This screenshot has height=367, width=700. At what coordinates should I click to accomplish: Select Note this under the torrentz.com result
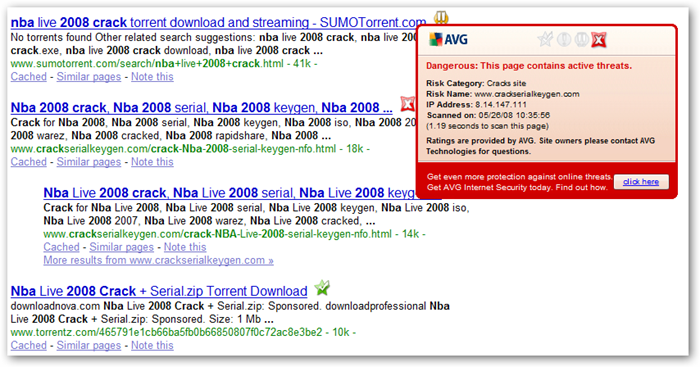(152, 346)
